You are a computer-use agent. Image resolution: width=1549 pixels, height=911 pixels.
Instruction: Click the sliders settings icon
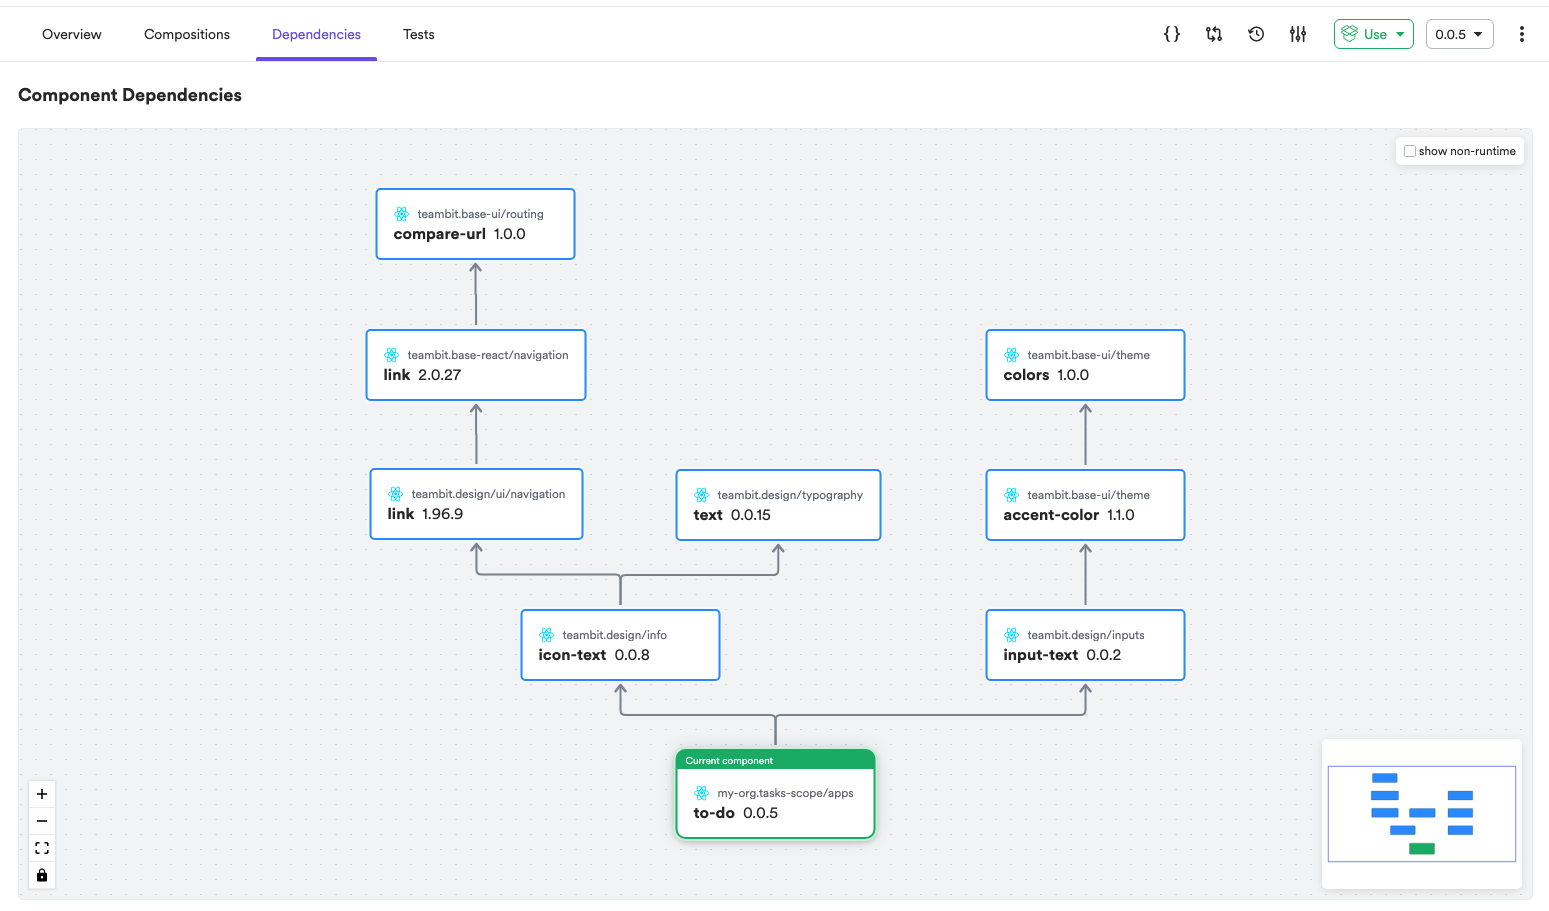tap(1298, 34)
